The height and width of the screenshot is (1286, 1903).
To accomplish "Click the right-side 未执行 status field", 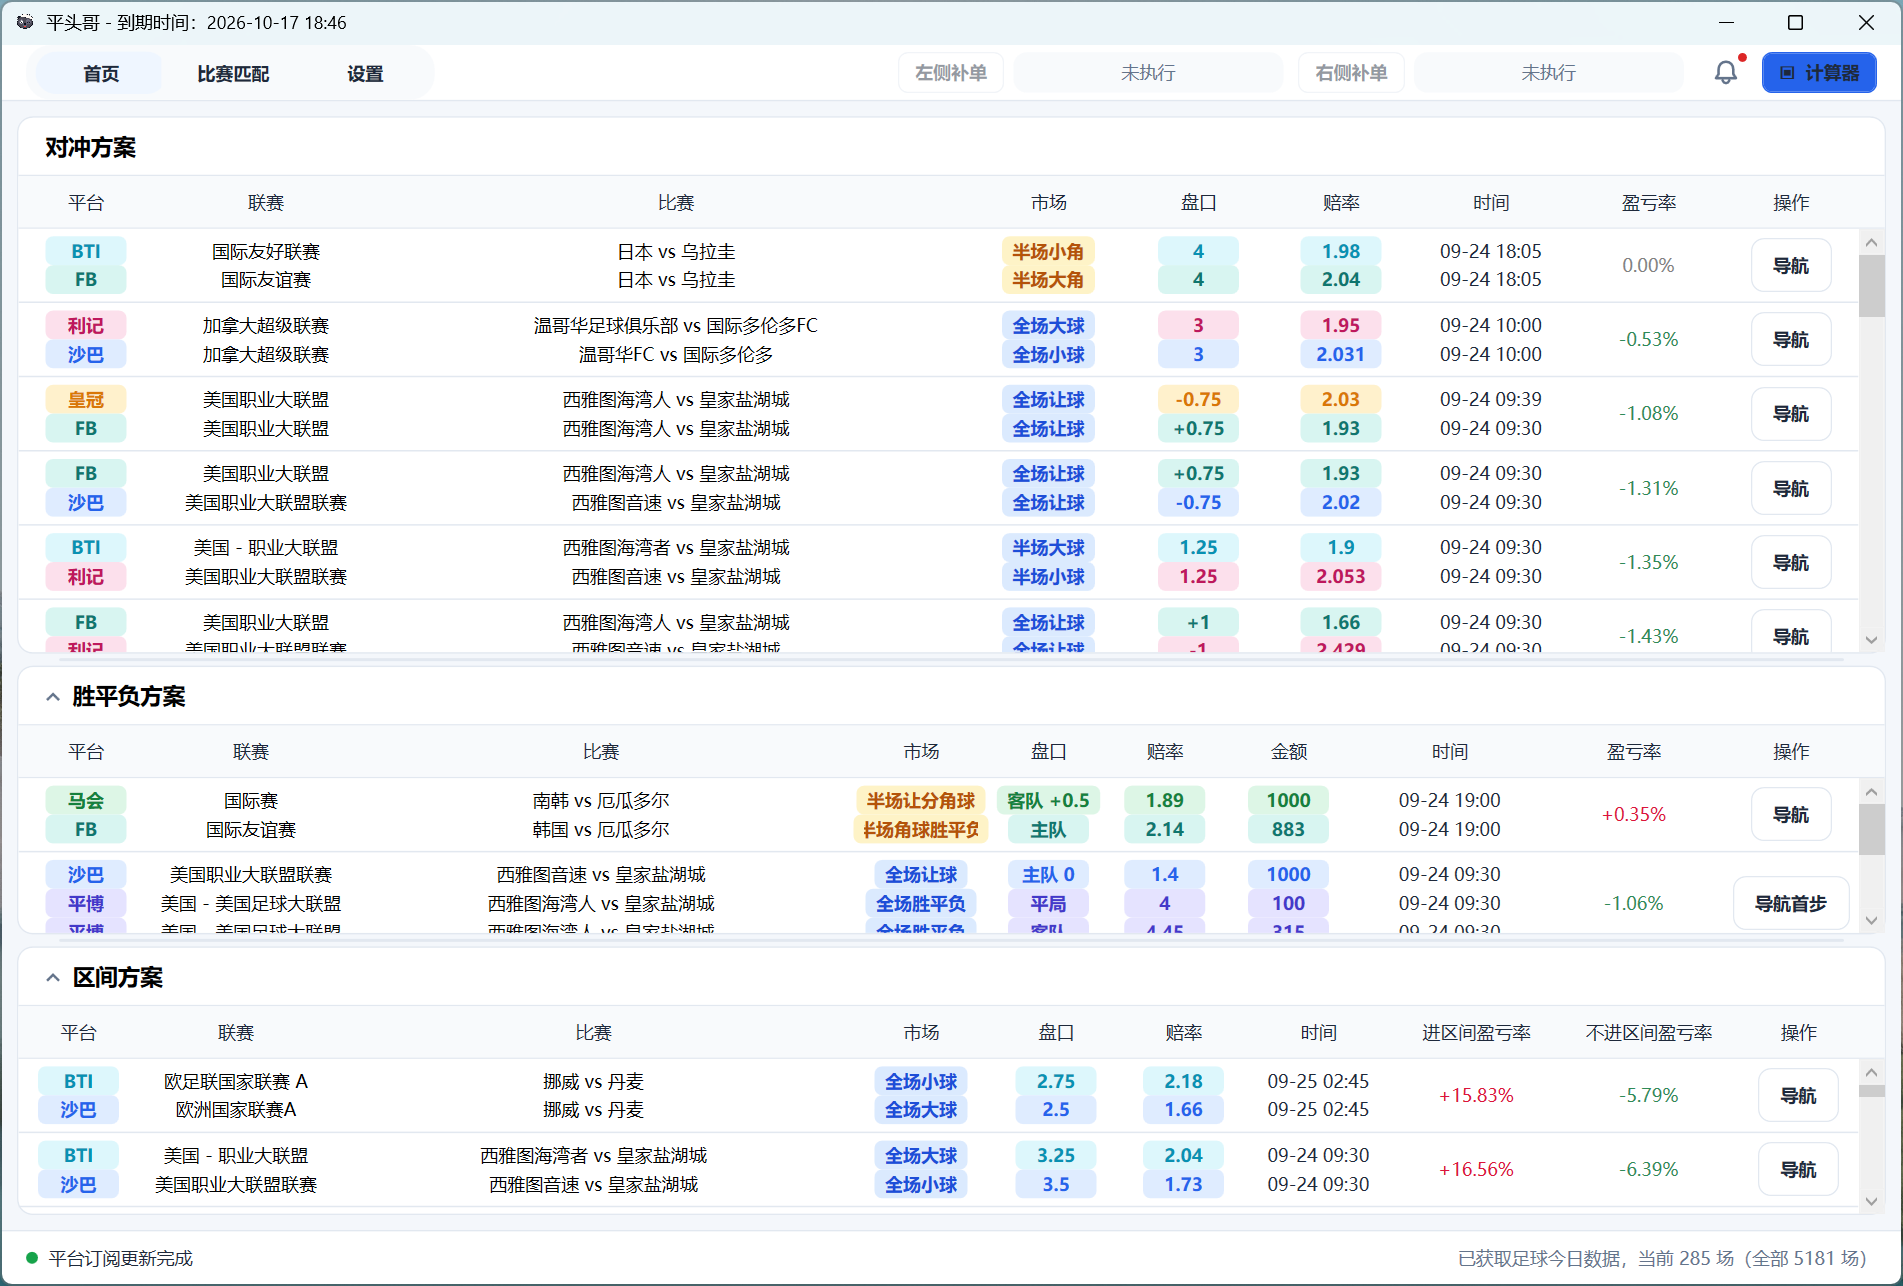I will click(x=1549, y=73).
